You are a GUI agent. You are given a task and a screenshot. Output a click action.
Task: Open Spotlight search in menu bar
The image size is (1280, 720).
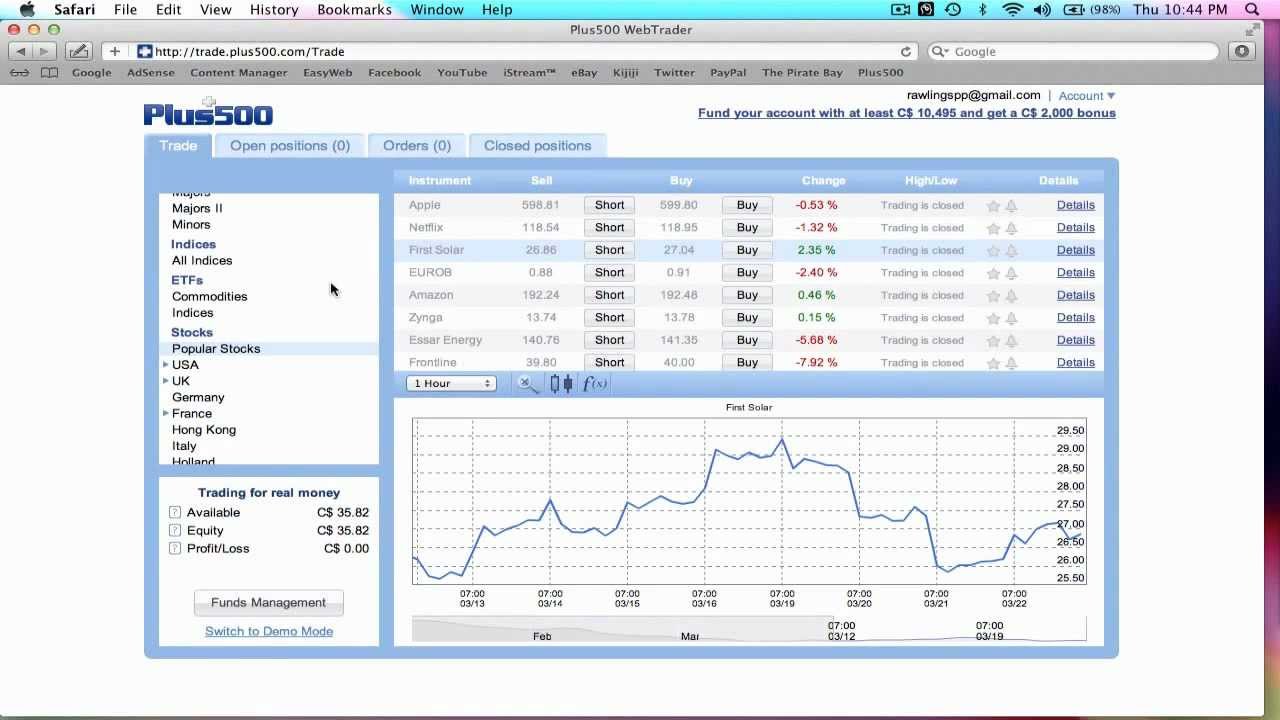coord(1252,10)
